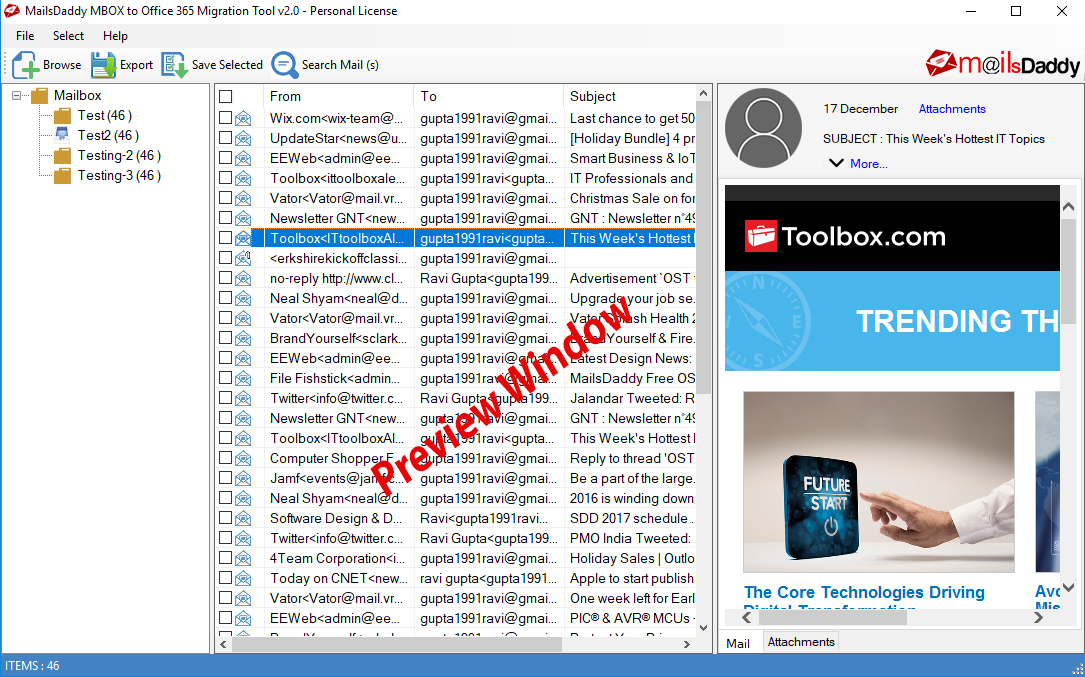
Task: Check the Neal Shyam Upgrade your job checkbox
Action: click(226, 298)
